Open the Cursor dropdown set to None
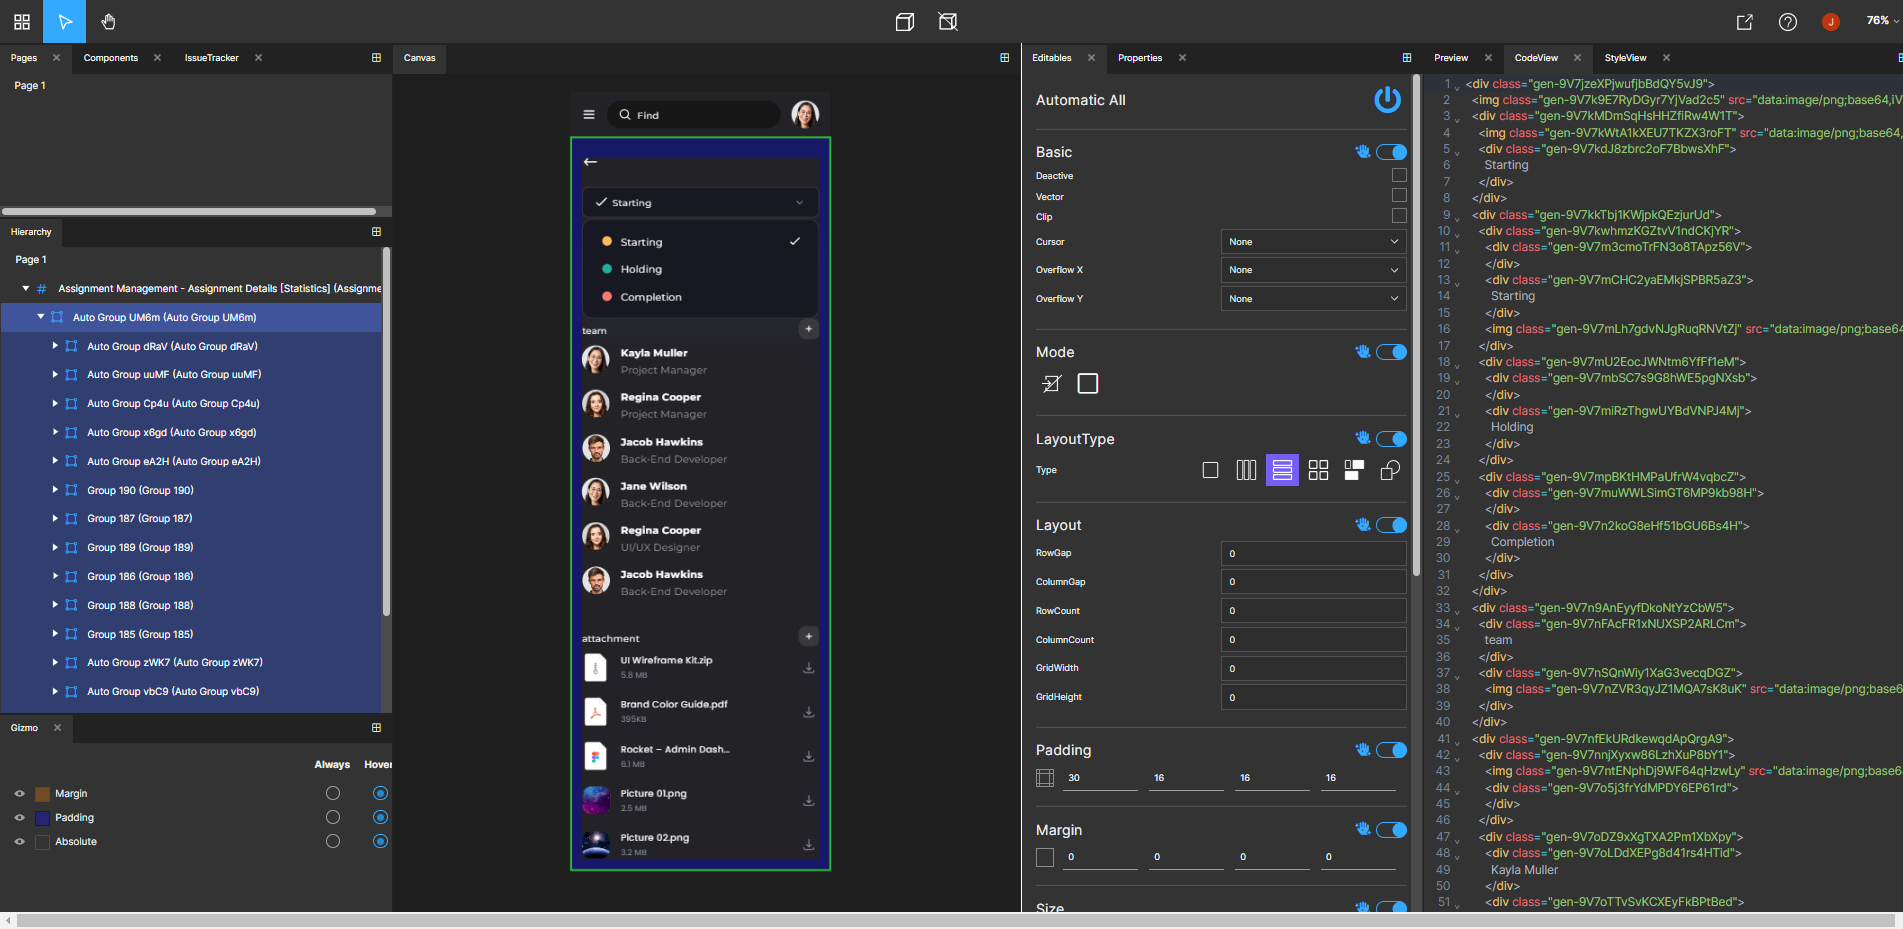The width and height of the screenshot is (1903, 929). click(1313, 241)
